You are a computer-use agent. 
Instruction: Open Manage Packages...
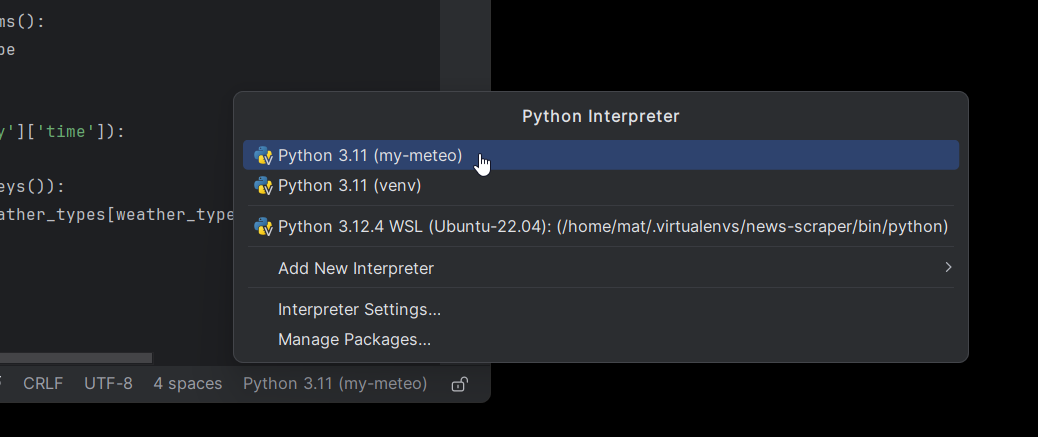coord(354,339)
